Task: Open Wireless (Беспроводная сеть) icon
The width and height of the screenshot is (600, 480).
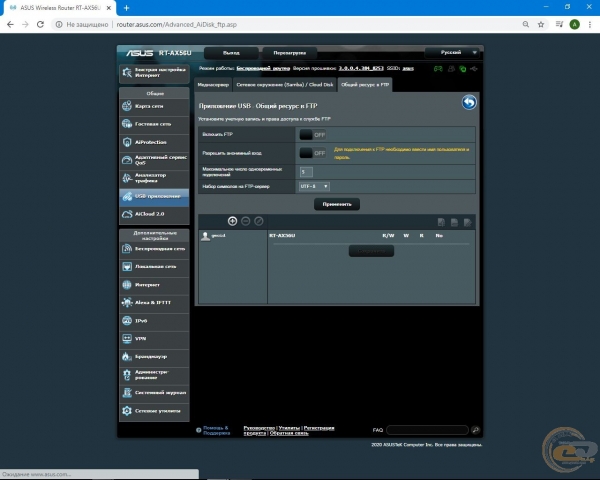Action: [127, 249]
